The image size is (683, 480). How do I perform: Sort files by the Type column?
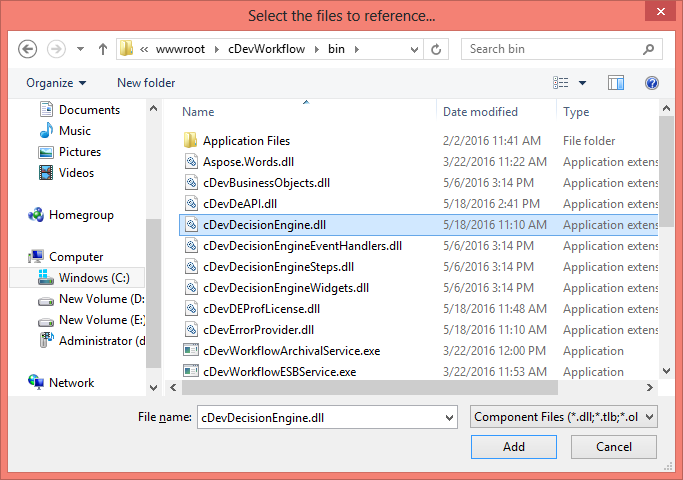(576, 112)
